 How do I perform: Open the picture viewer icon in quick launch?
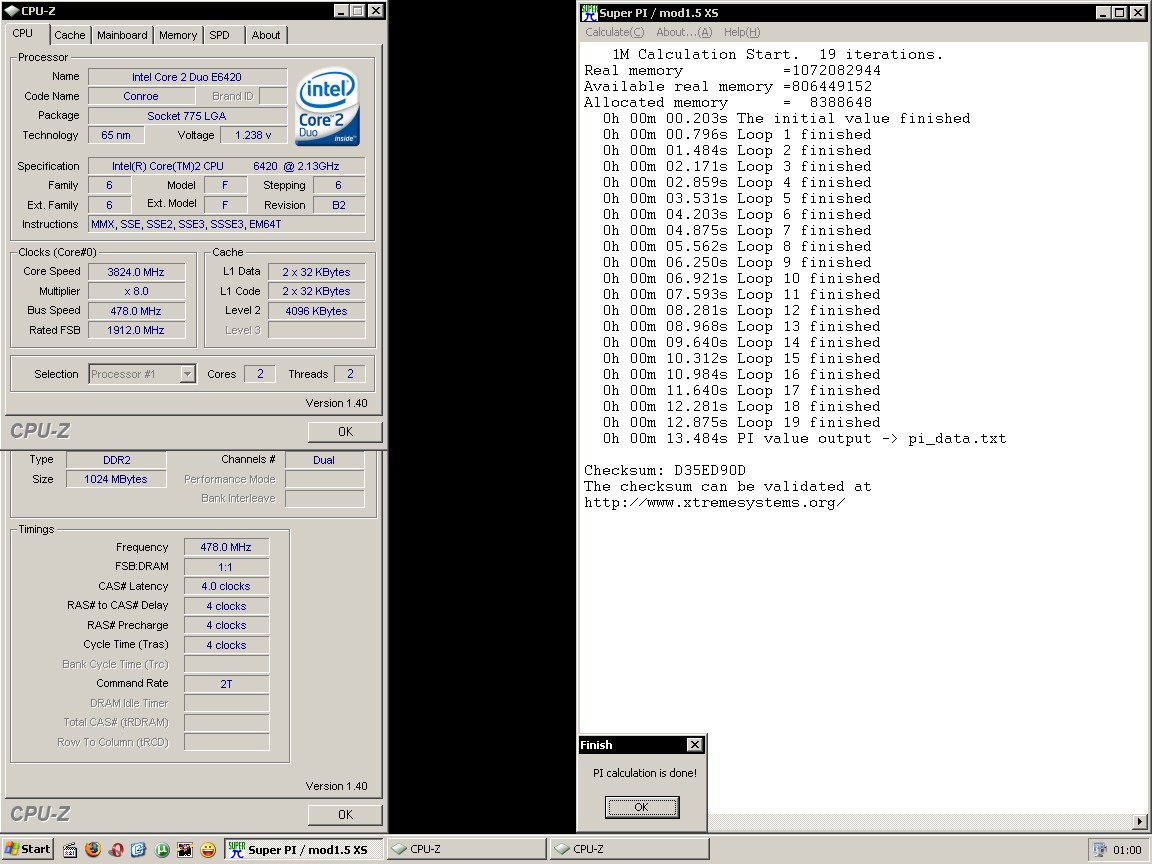click(185, 850)
